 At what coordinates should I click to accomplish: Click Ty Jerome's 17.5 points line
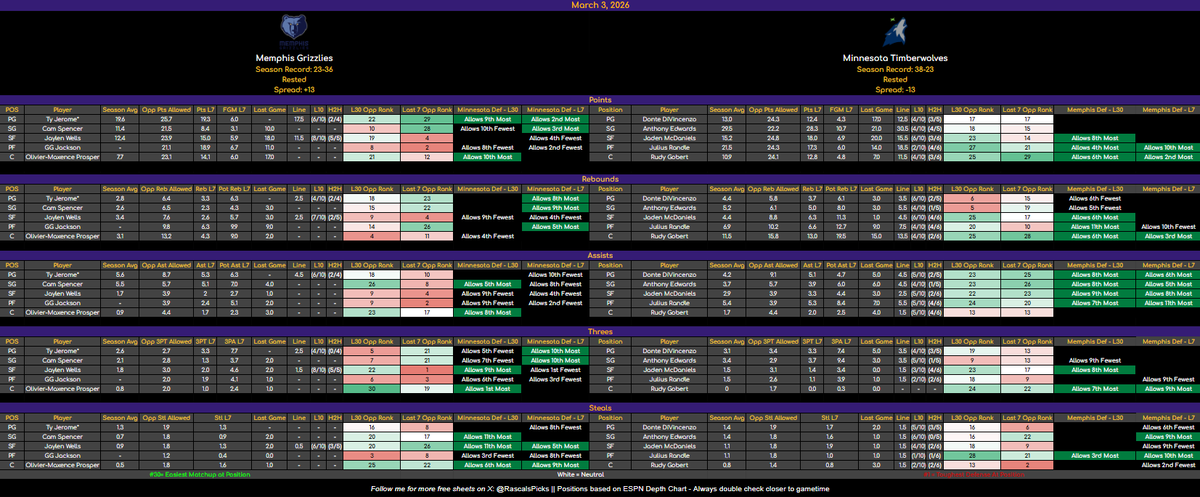coord(299,119)
